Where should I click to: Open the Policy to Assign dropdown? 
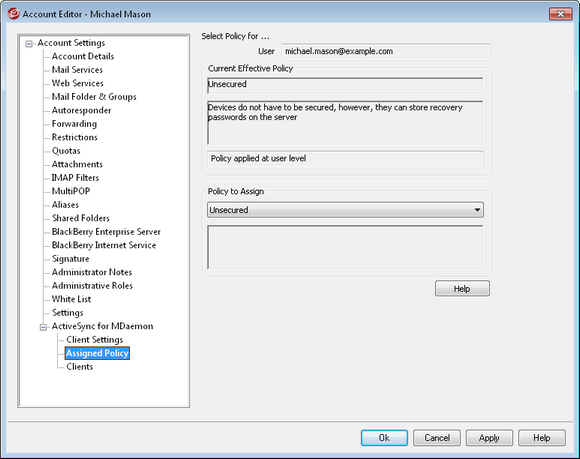coord(345,210)
